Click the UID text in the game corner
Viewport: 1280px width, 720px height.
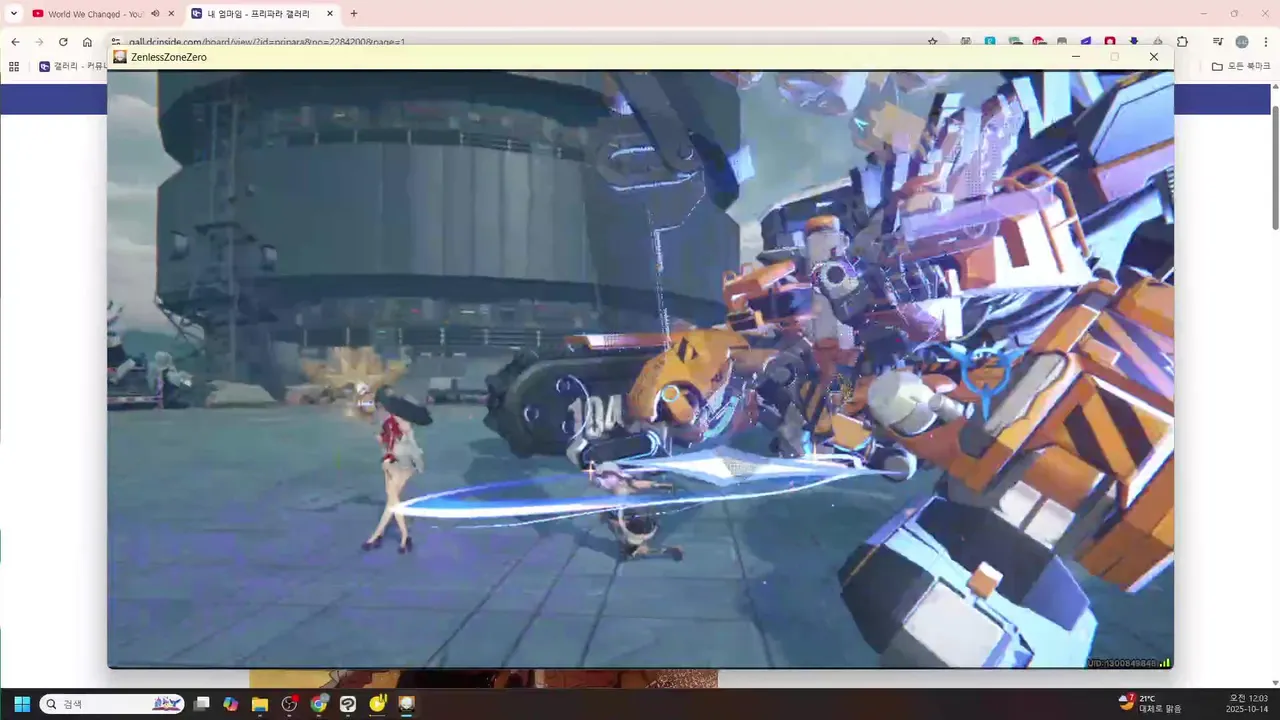coord(1122,663)
